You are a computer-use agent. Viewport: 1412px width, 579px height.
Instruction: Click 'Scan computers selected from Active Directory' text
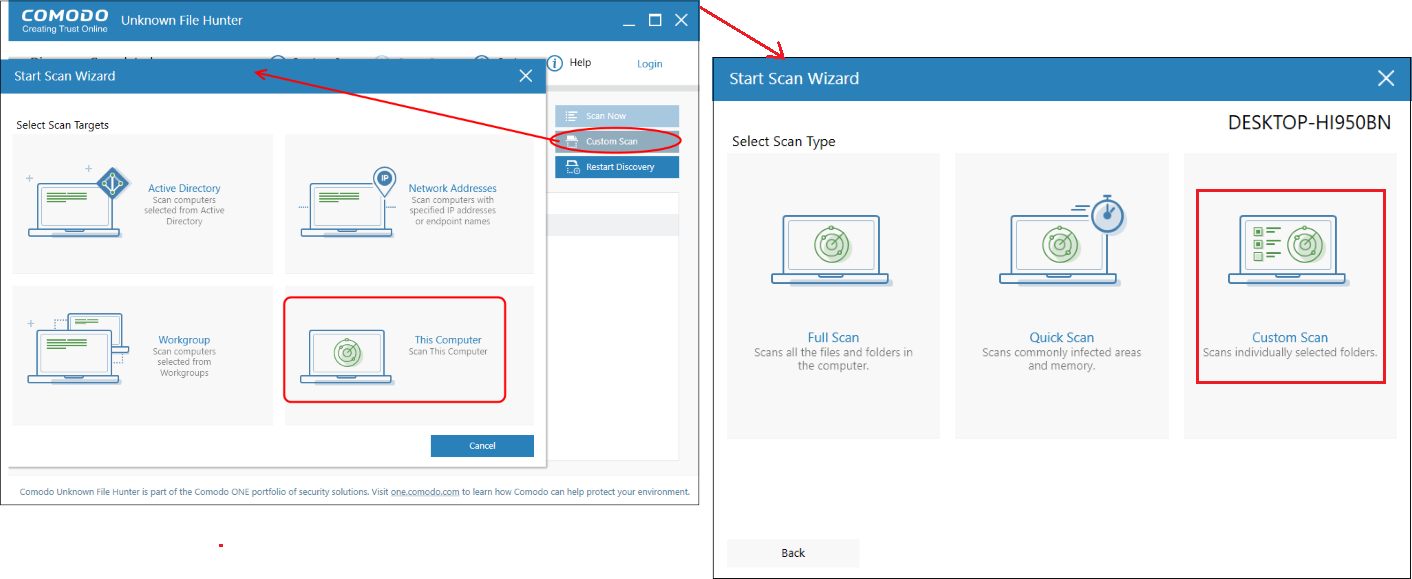185,210
